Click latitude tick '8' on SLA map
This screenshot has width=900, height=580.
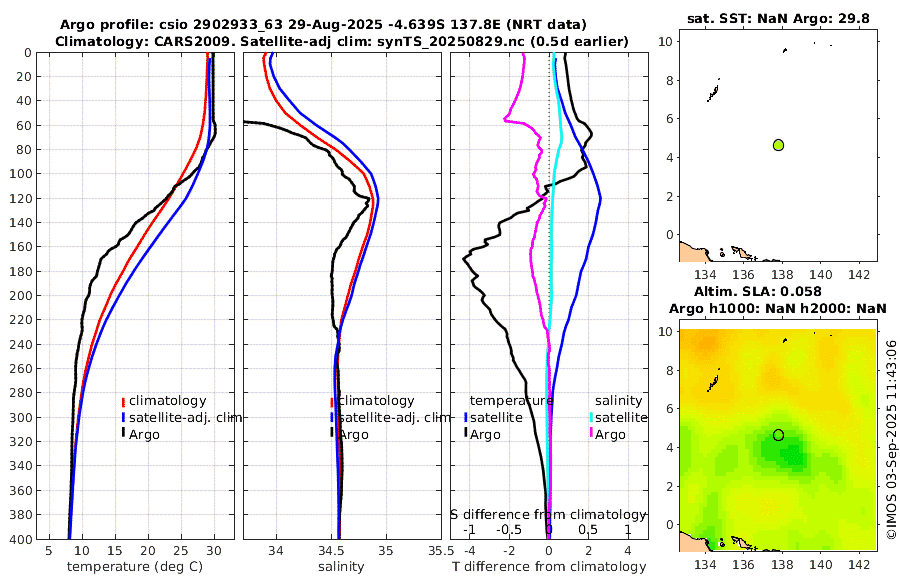click(x=669, y=370)
